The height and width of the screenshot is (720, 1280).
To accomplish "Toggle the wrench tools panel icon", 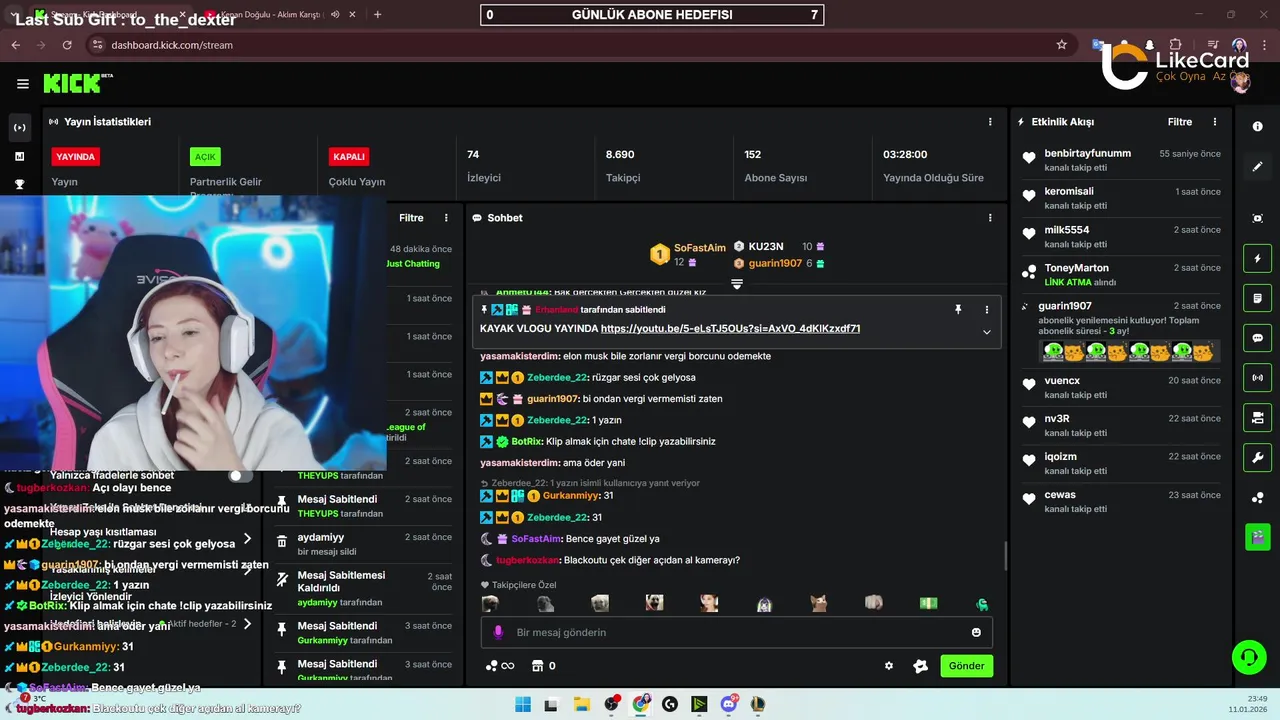I will point(1257,458).
